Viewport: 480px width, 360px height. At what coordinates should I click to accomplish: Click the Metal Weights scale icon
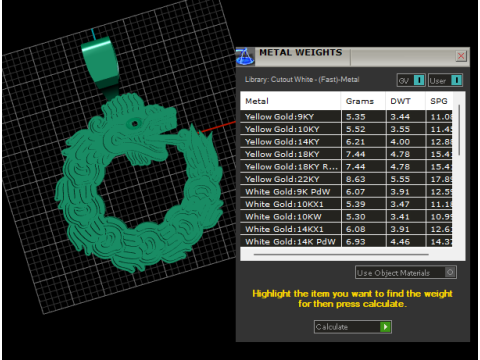(x=245, y=56)
